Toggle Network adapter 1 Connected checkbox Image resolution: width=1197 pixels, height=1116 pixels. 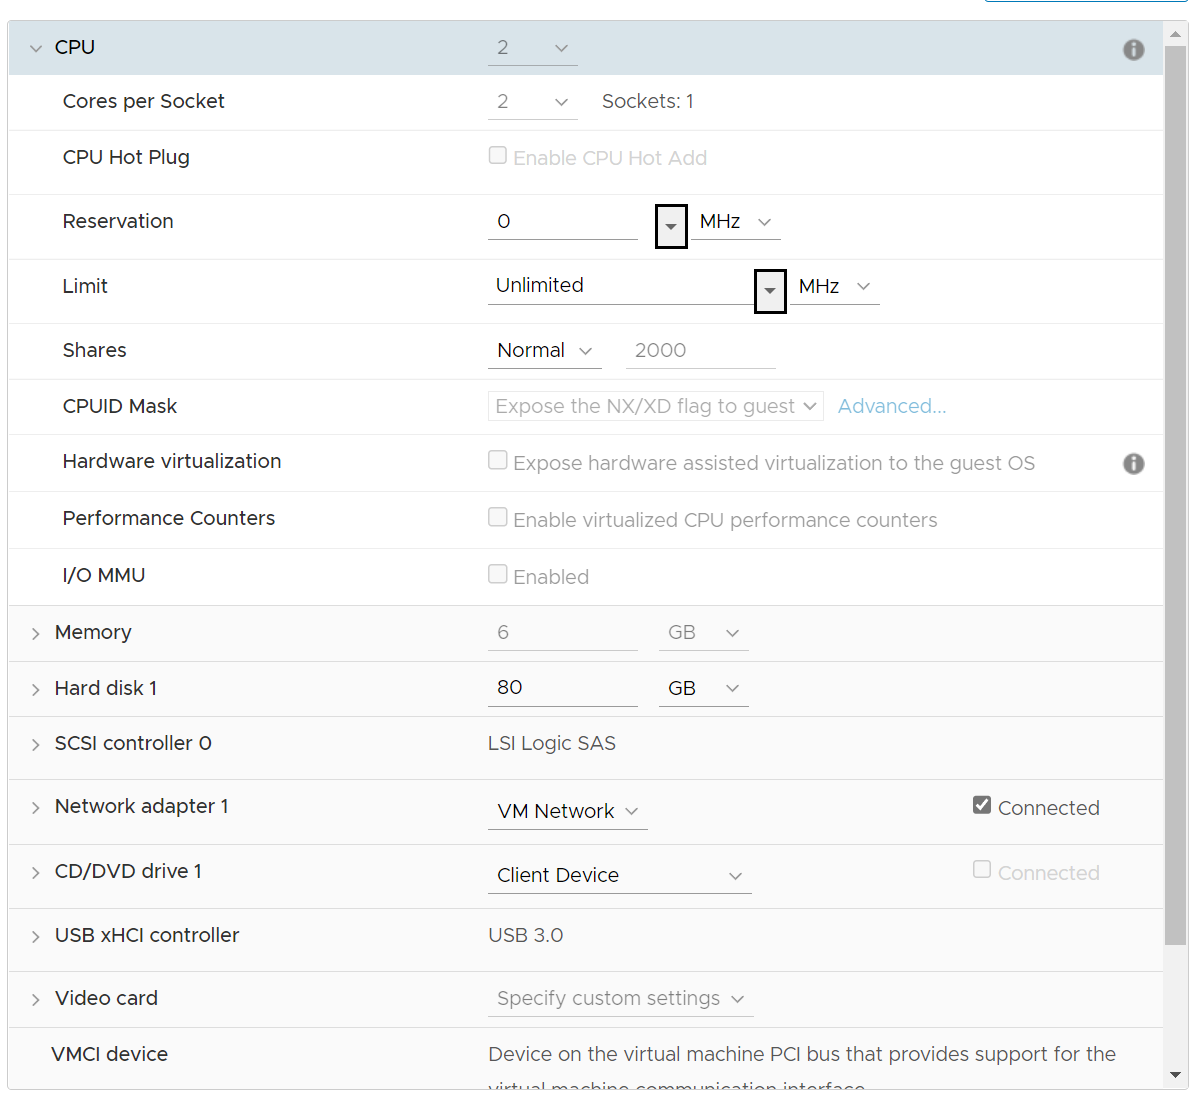point(982,805)
